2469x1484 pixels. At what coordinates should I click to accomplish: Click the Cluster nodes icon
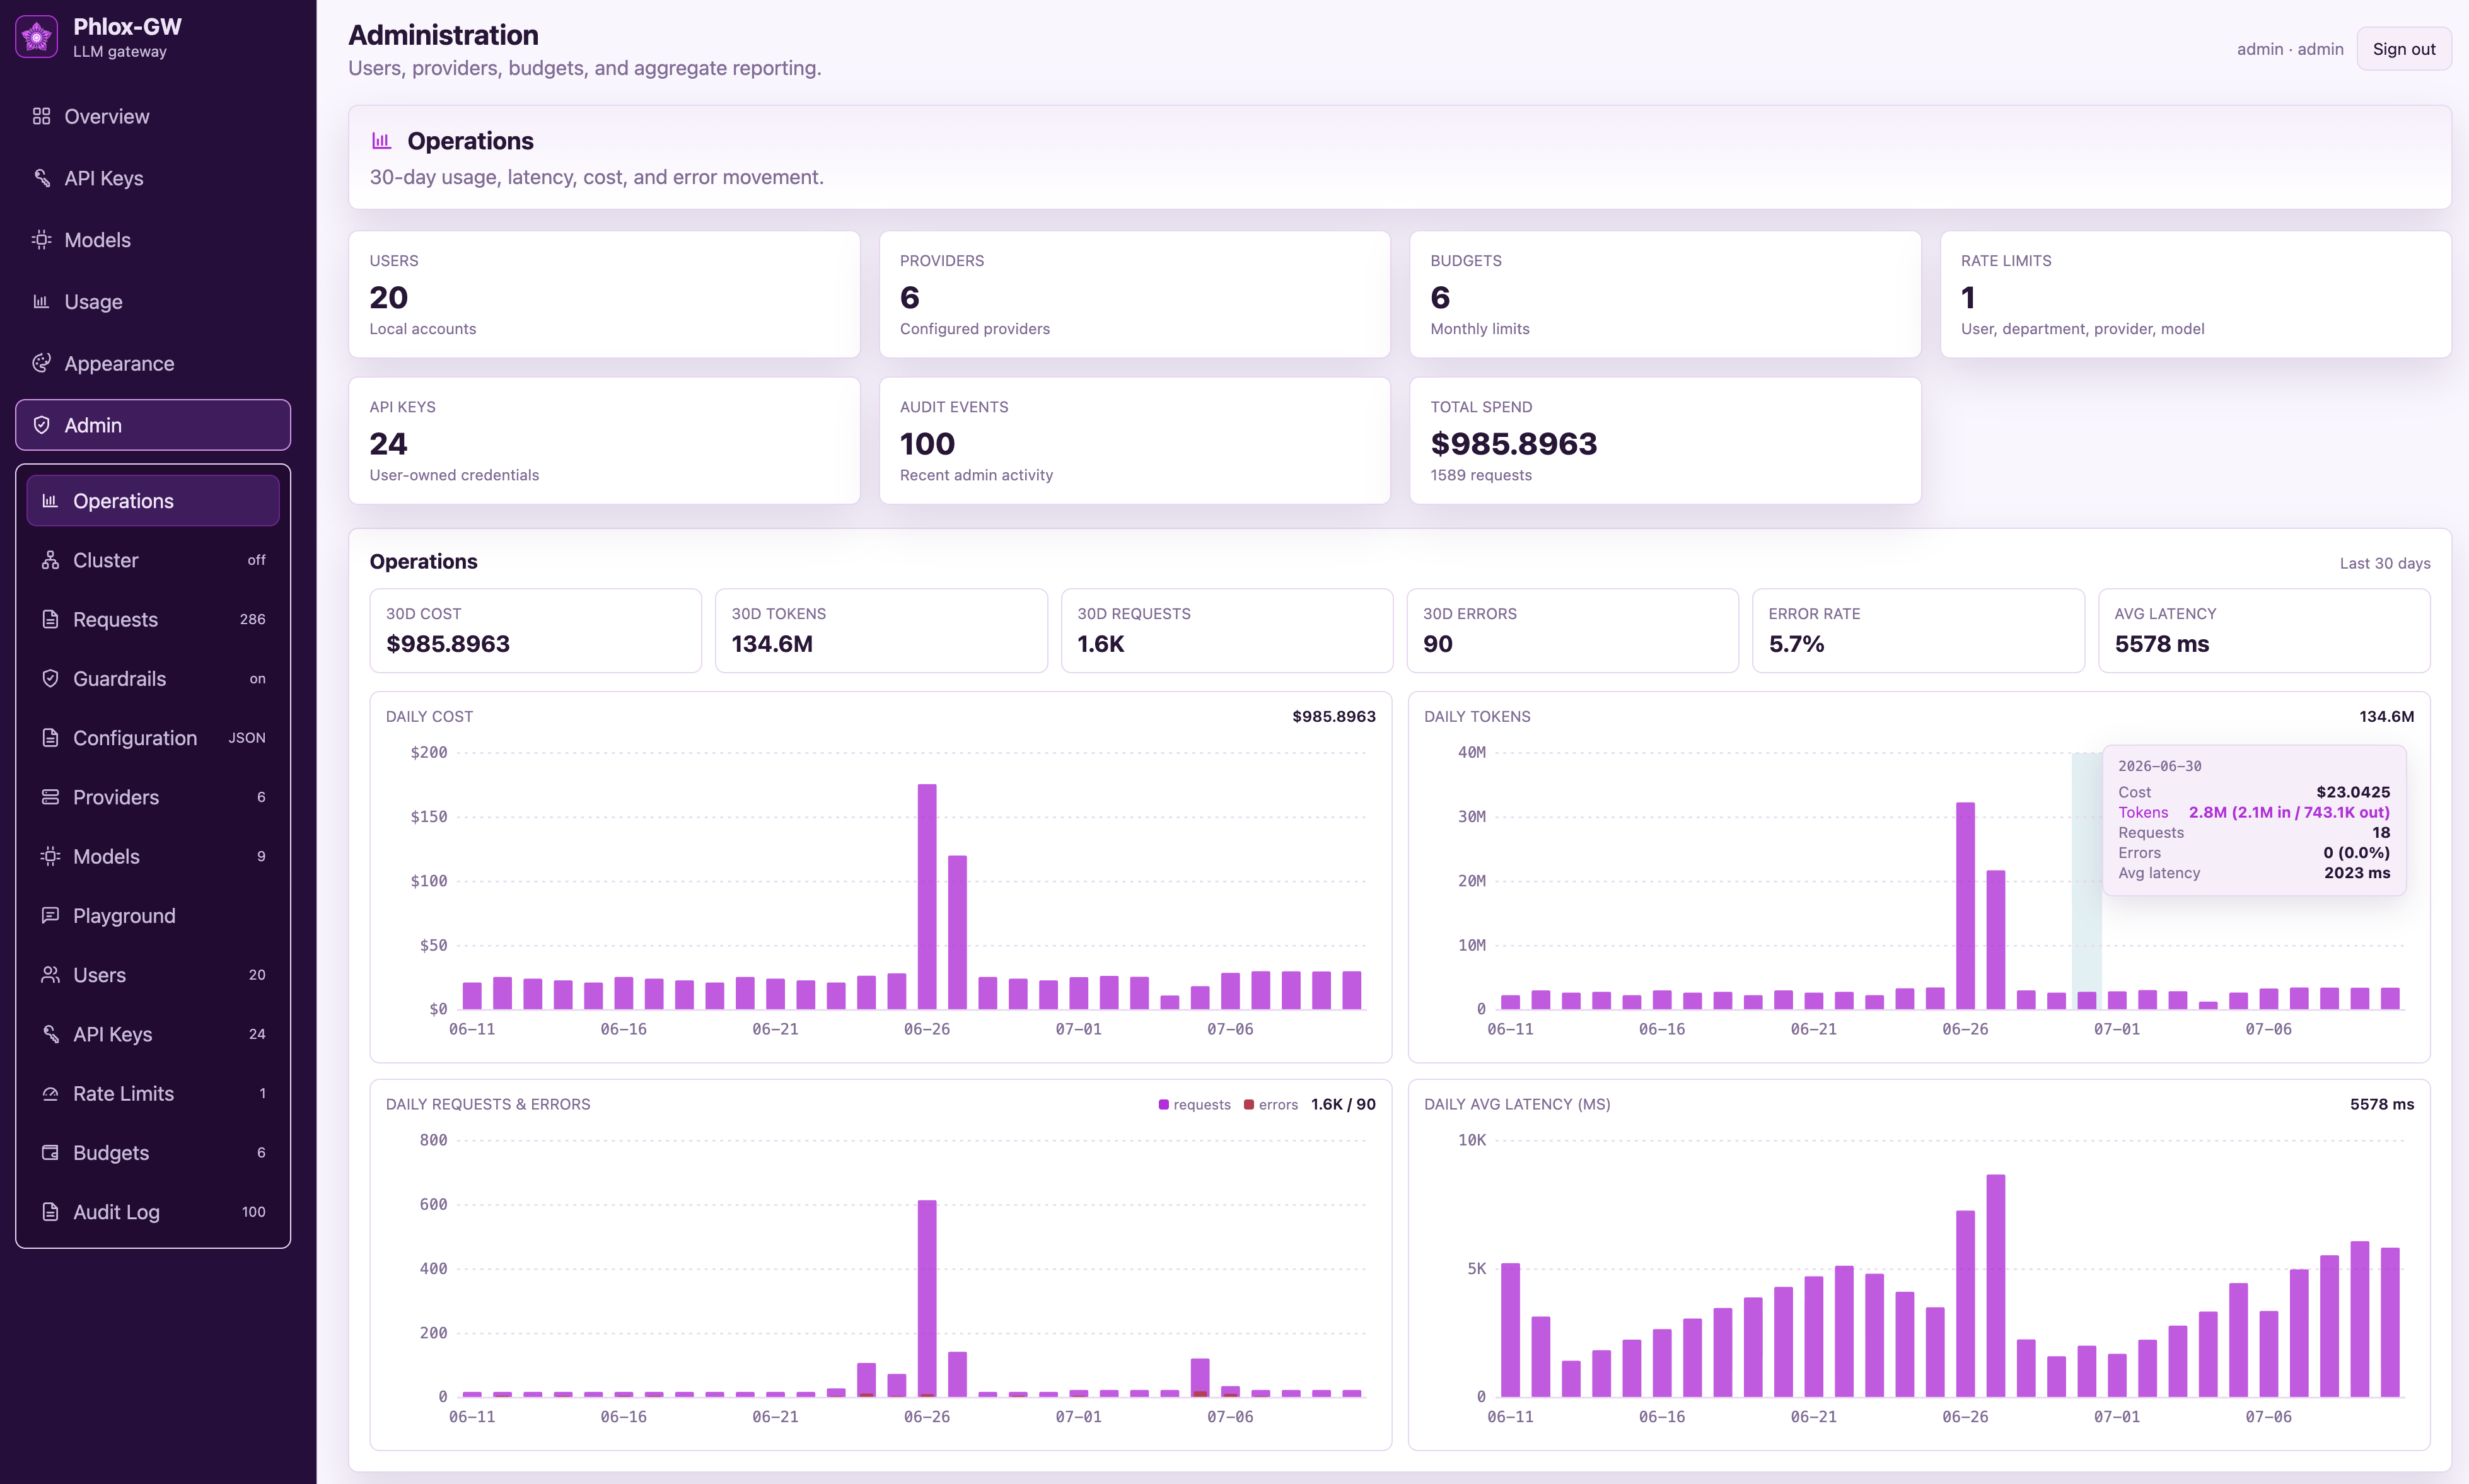click(x=50, y=560)
